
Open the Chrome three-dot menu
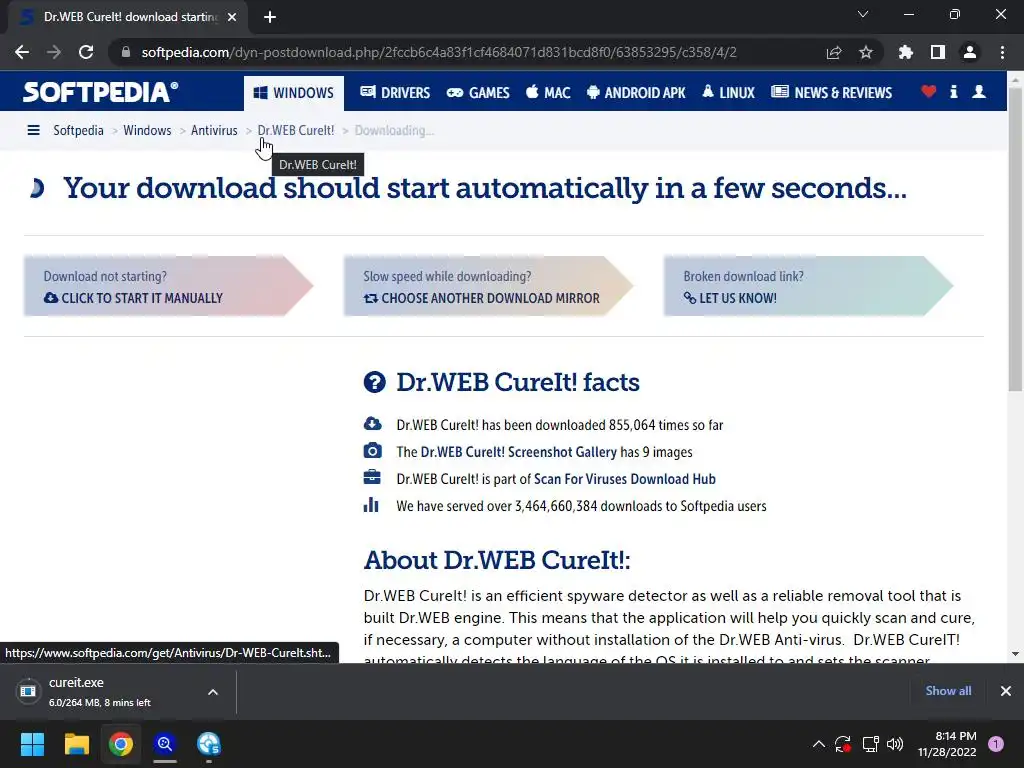[x=1002, y=52]
